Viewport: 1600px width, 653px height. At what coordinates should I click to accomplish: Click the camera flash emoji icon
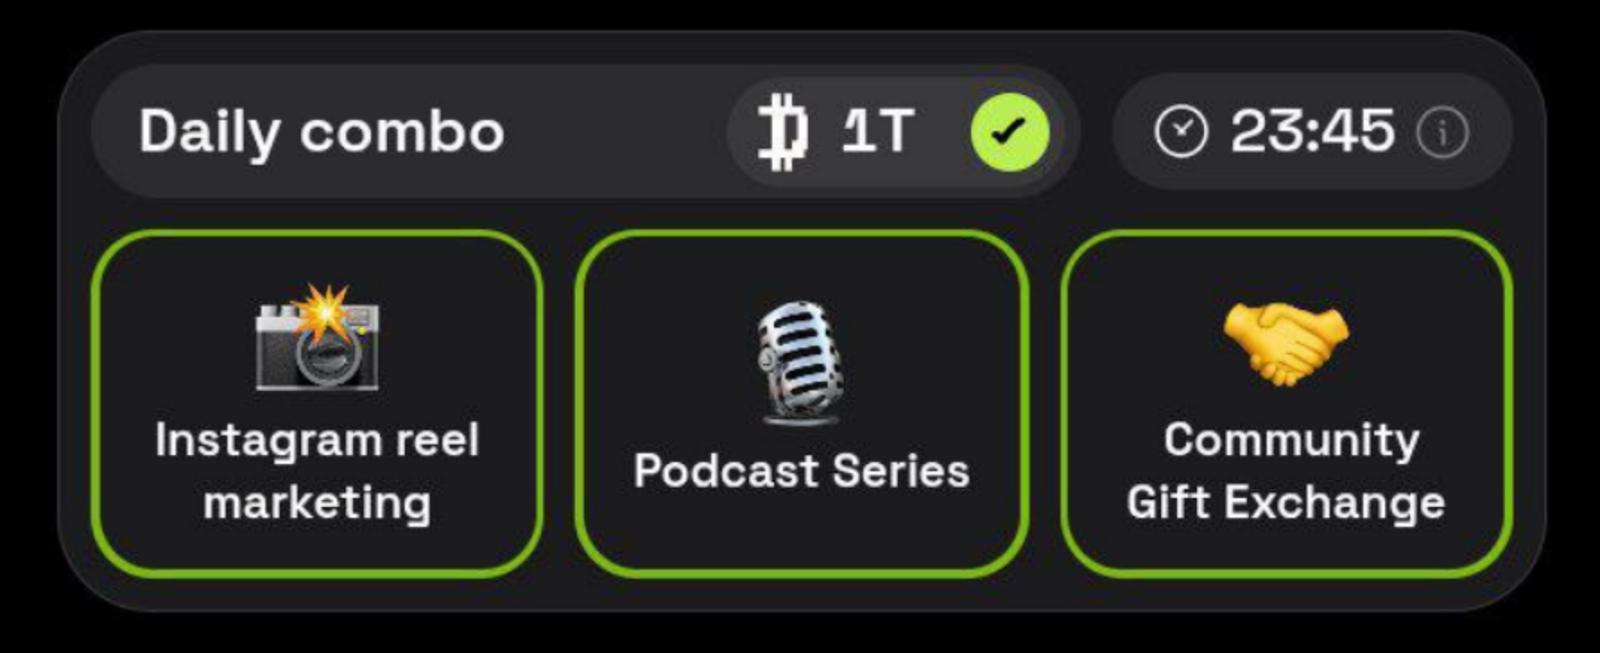pyautogui.click(x=318, y=338)
